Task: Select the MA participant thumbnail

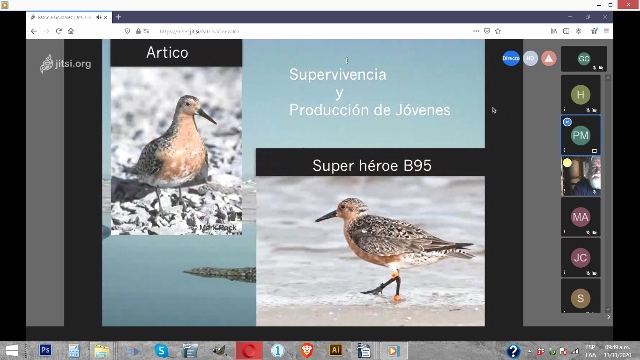Action: click(580, 217)
